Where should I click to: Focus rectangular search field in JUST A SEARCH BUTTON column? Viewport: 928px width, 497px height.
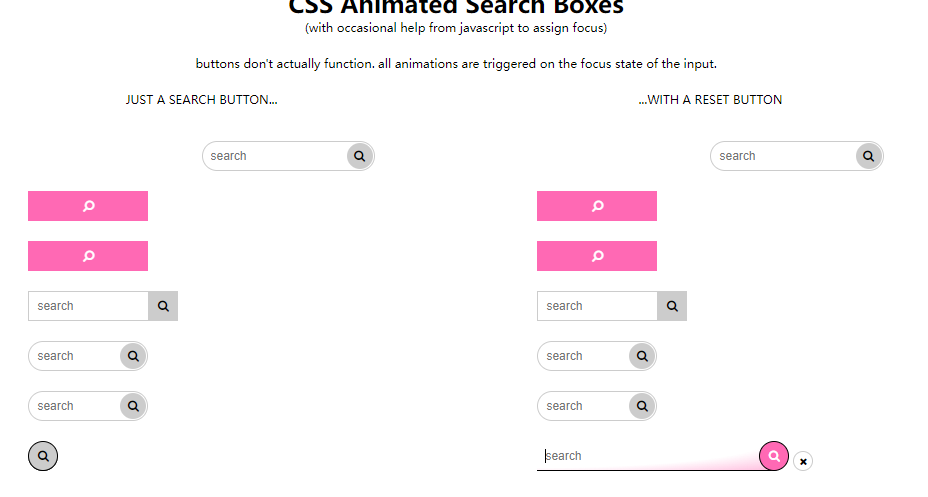tap(88, 306)
